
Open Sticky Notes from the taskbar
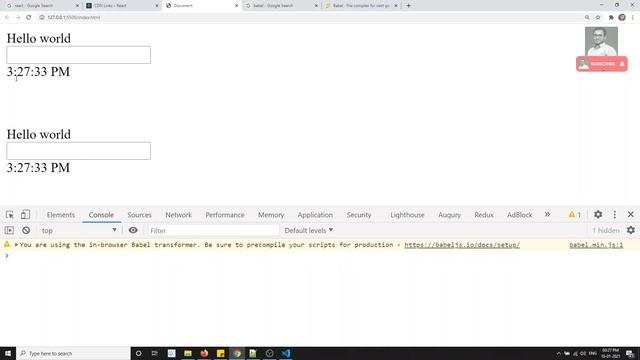point(220,353)
